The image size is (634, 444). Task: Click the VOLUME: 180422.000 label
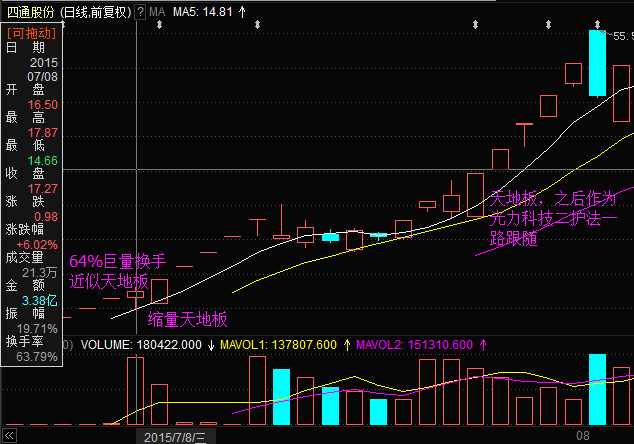coord(141,345)
